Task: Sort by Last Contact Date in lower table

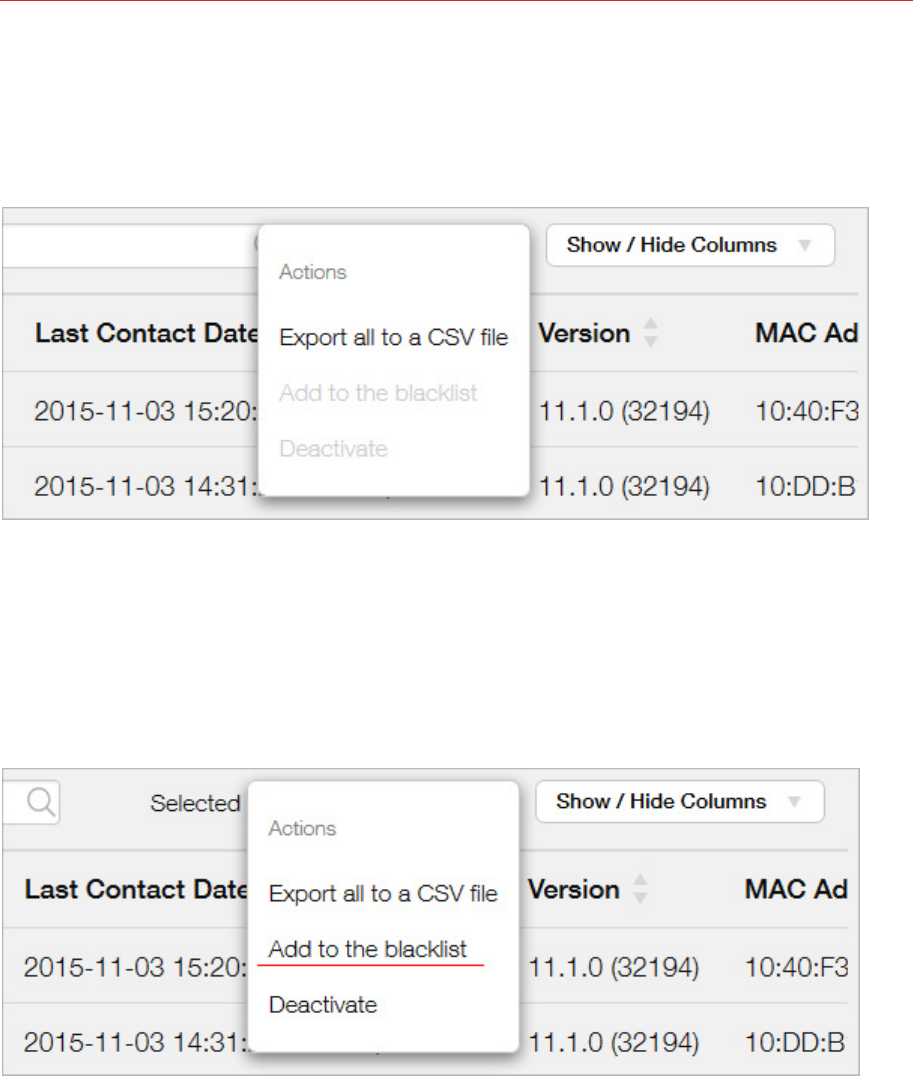Action: pos(136,890)
